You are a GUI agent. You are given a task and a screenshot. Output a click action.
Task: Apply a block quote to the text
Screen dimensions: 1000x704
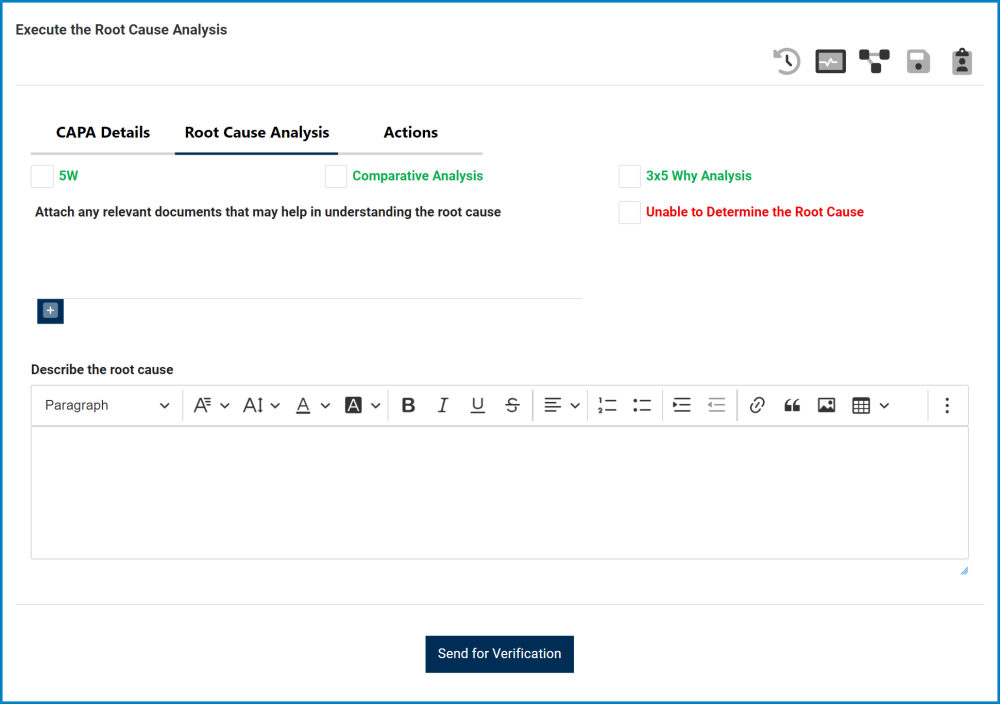pyautogui.click(x=792, y=405)
